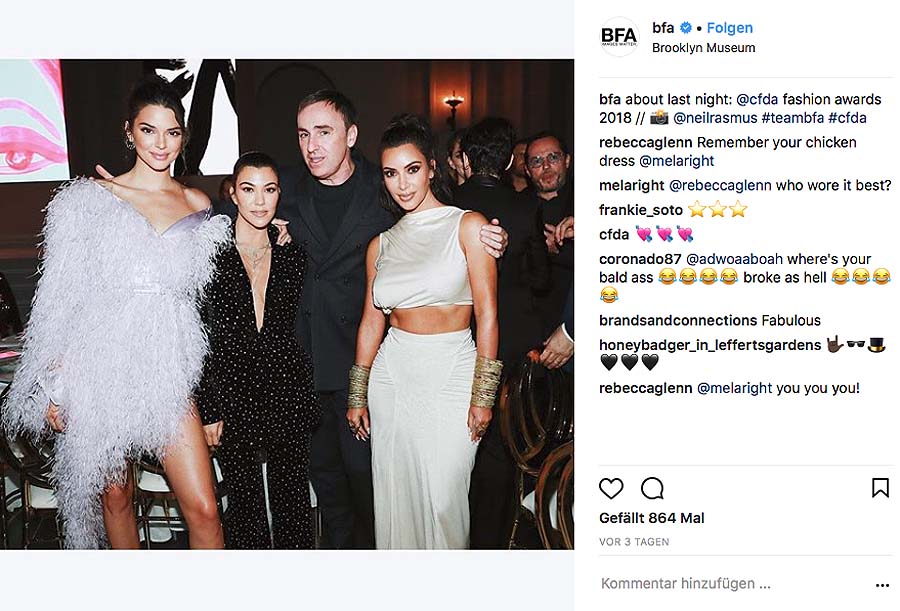The image size is (900, 611).
Task: Open the #cfda hashtag link
Action: point(847,118)
